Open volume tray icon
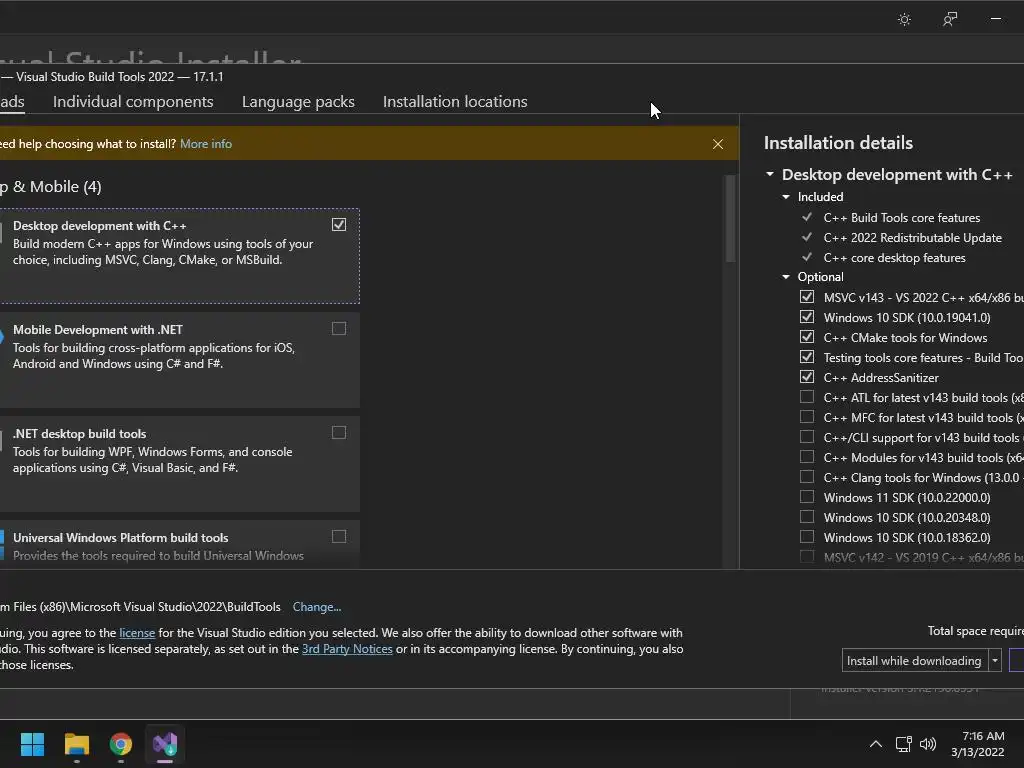1024x768 pixels. (927, 744)
